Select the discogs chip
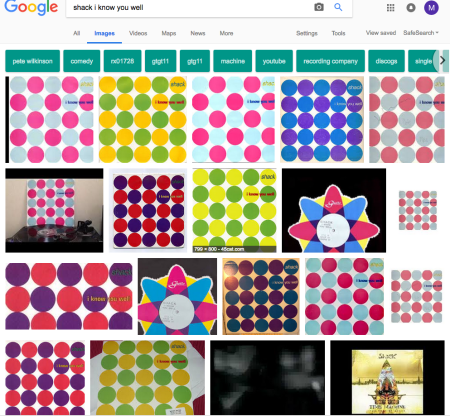This screenshot has height=416, width=450. [x=386, y=61]
